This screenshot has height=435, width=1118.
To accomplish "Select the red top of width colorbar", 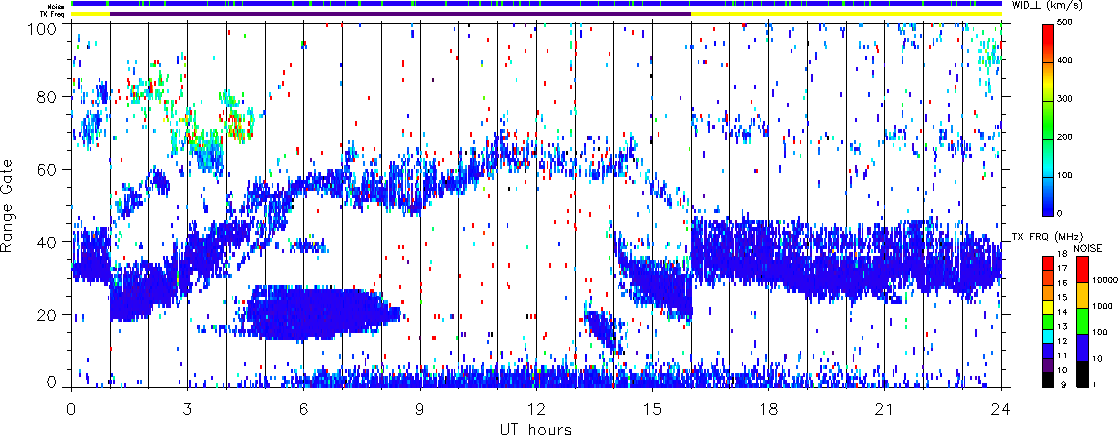I will click(1048, 36).
